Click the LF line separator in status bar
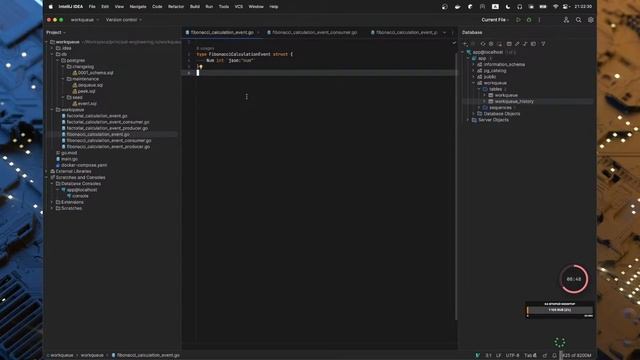Image resolution: width=640 pixels, height=360 pixels. pos(499,356)
